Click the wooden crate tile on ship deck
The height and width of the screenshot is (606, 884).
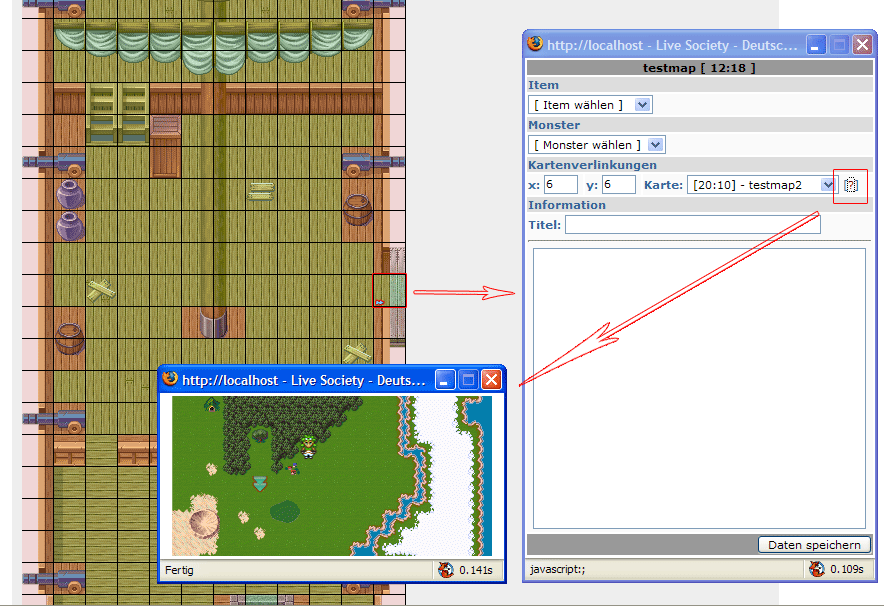point(165,145)
